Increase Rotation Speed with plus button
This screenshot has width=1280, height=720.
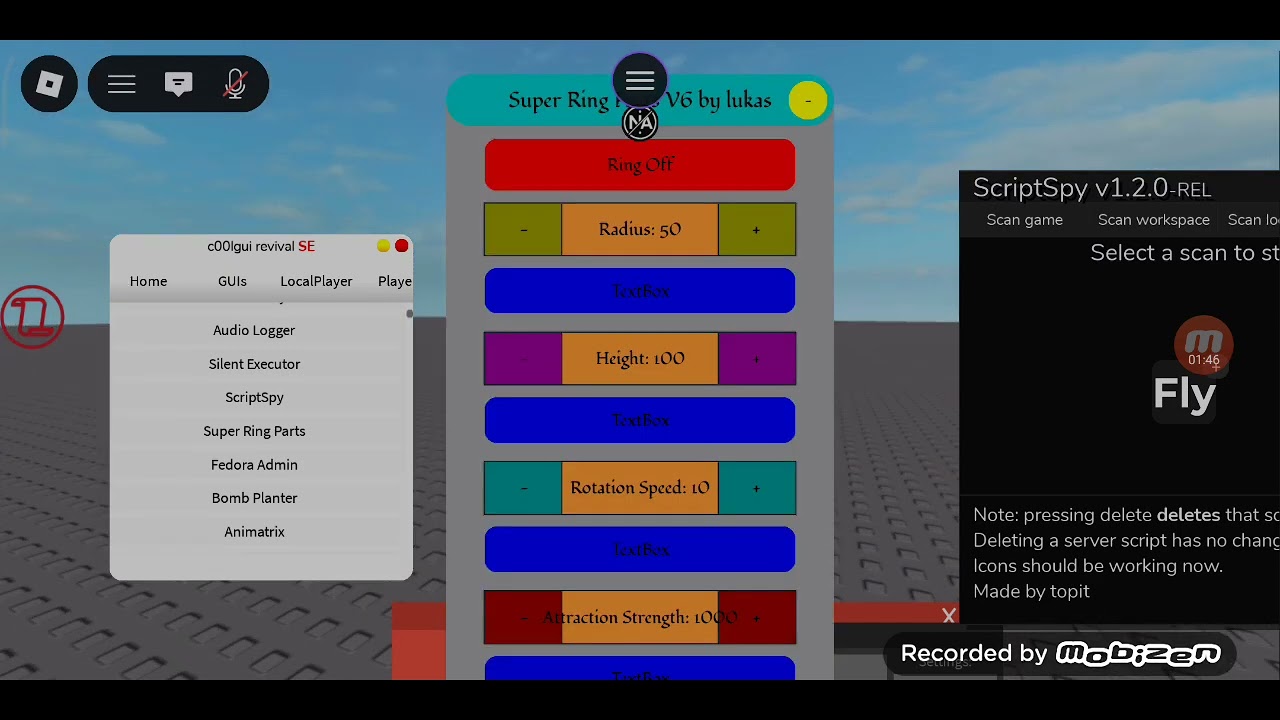pyautogui.click(x=756, y=488)
